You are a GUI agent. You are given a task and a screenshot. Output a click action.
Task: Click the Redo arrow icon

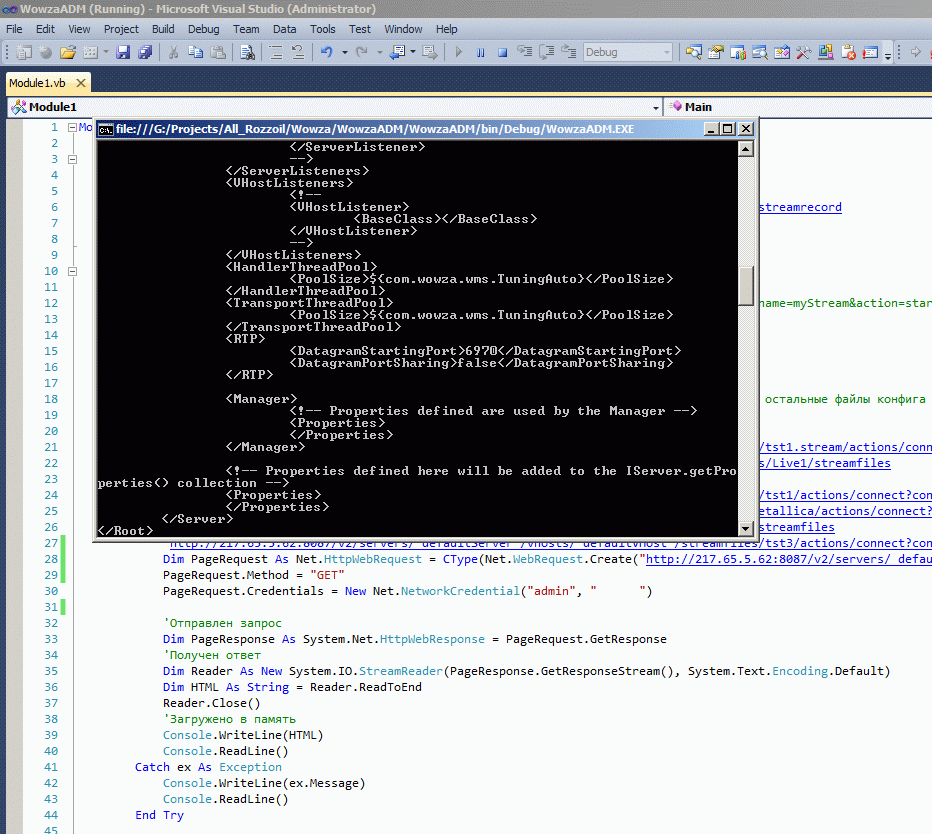click(361, 52)
